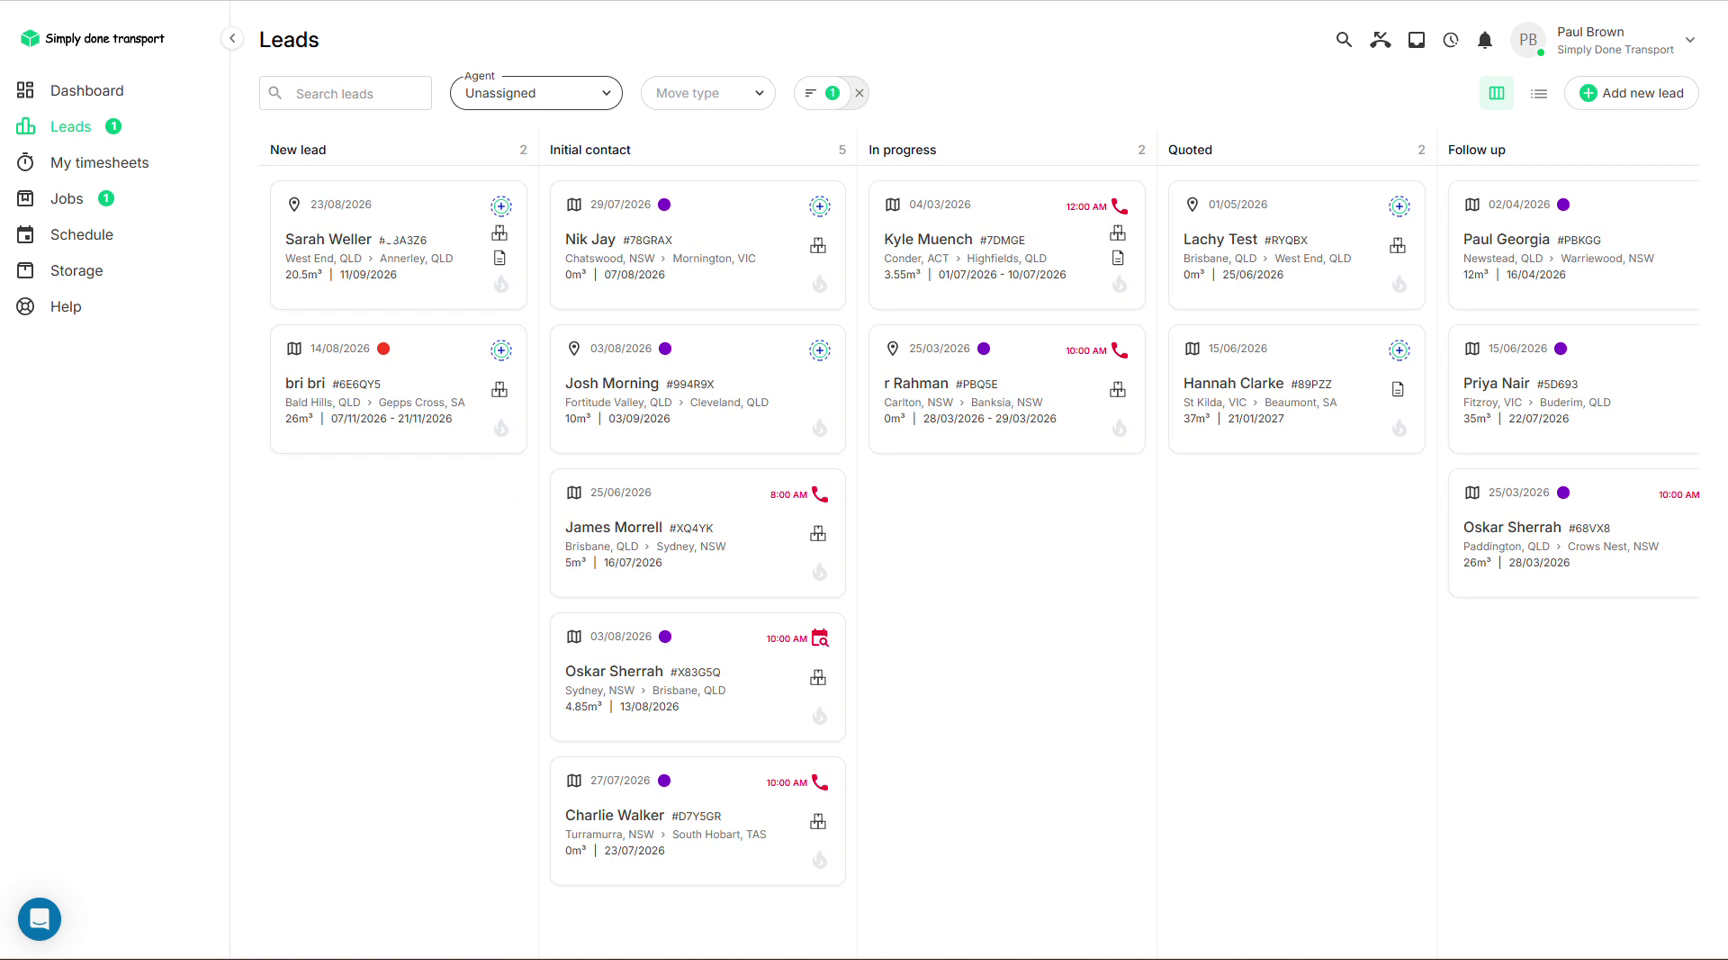1728x960 pixels.
Task: Click the purple status dot on Nik Jay card
Action: coord(665,205)
